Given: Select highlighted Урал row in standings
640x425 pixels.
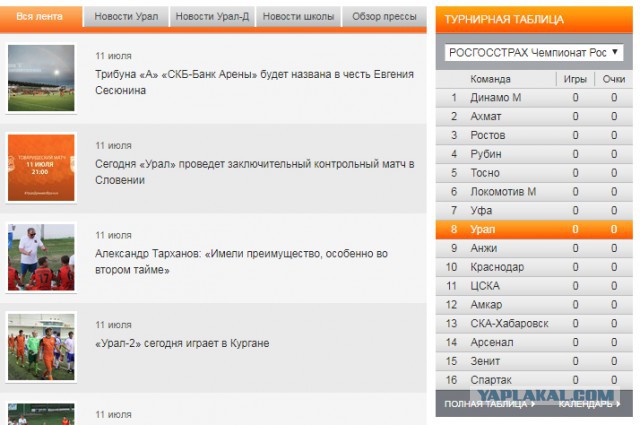Looking at the screenshot, I should tap(534, 229).
